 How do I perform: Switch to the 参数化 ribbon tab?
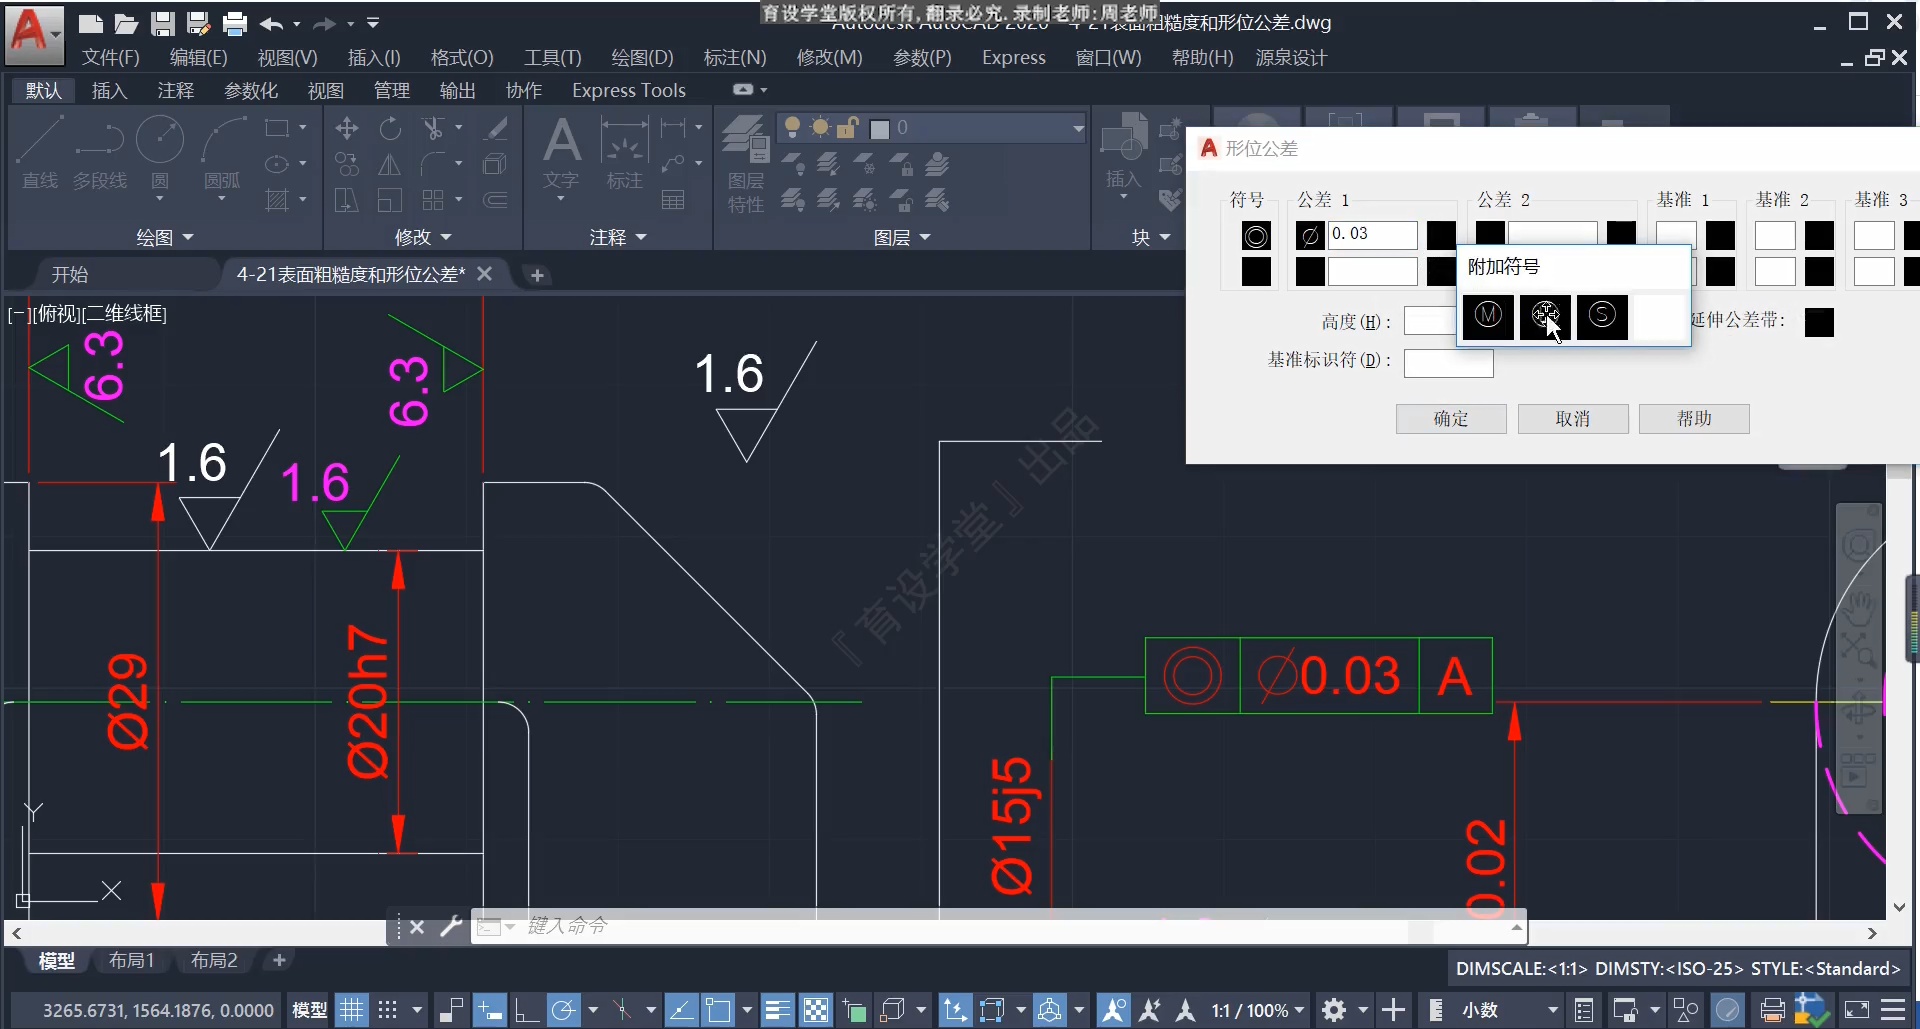(x=251, y=91)
